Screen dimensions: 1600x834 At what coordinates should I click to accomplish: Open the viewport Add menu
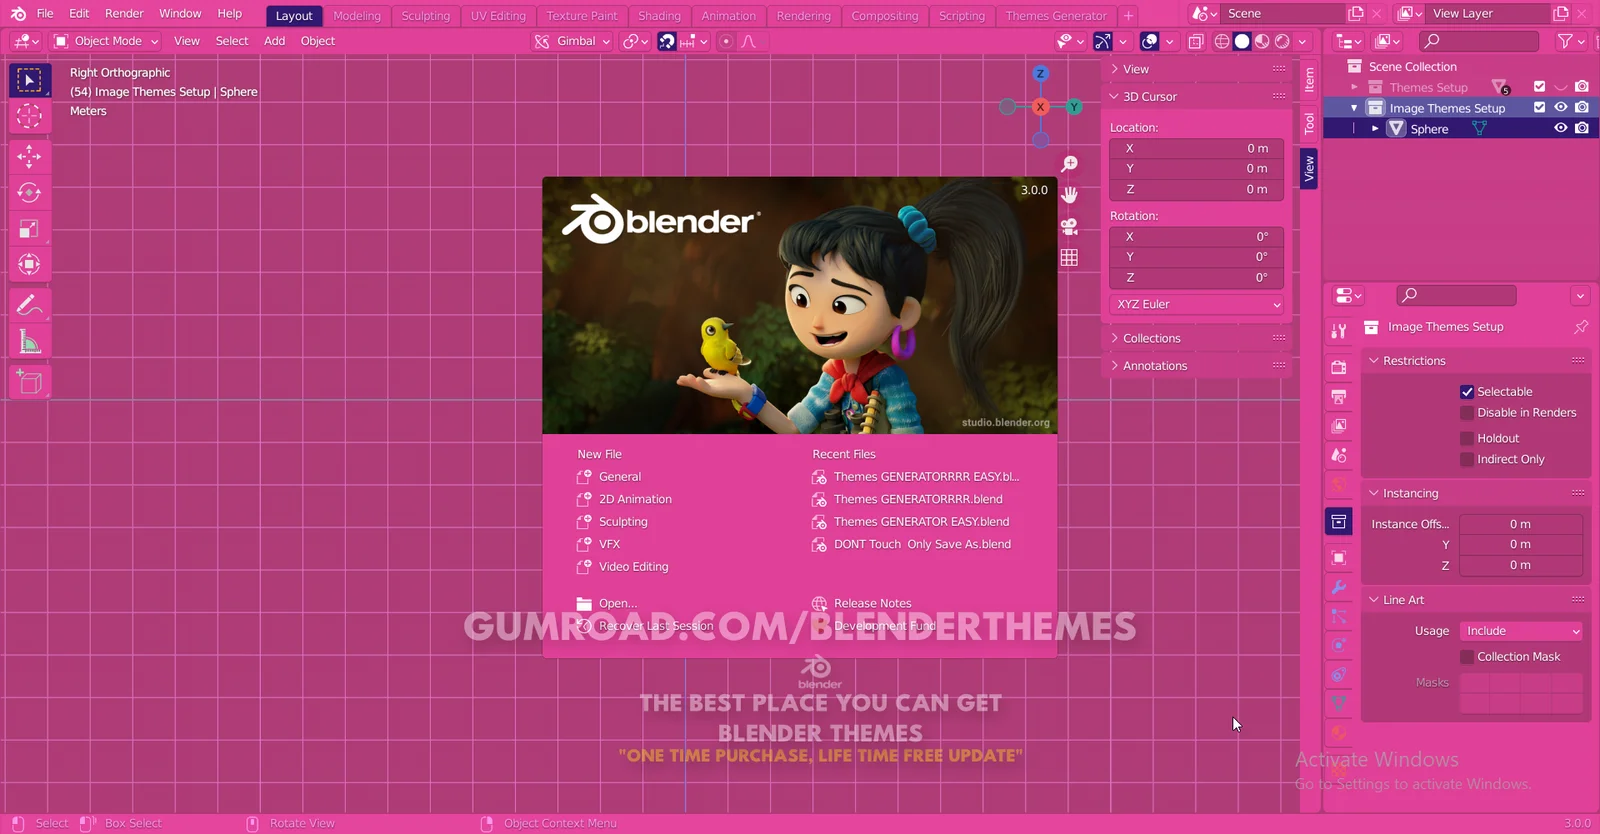coord(274,41)
